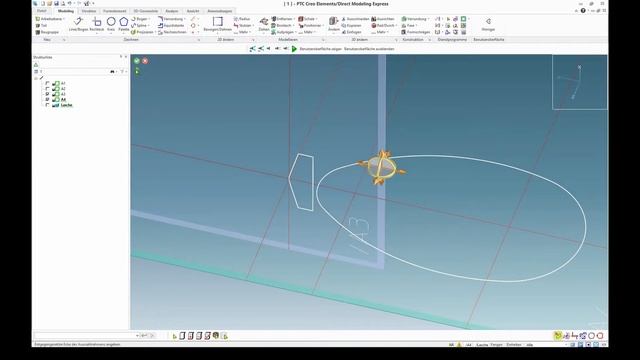
Task: Select the Linie/Bogen drawing tool
Action: [x=78, y=24]
